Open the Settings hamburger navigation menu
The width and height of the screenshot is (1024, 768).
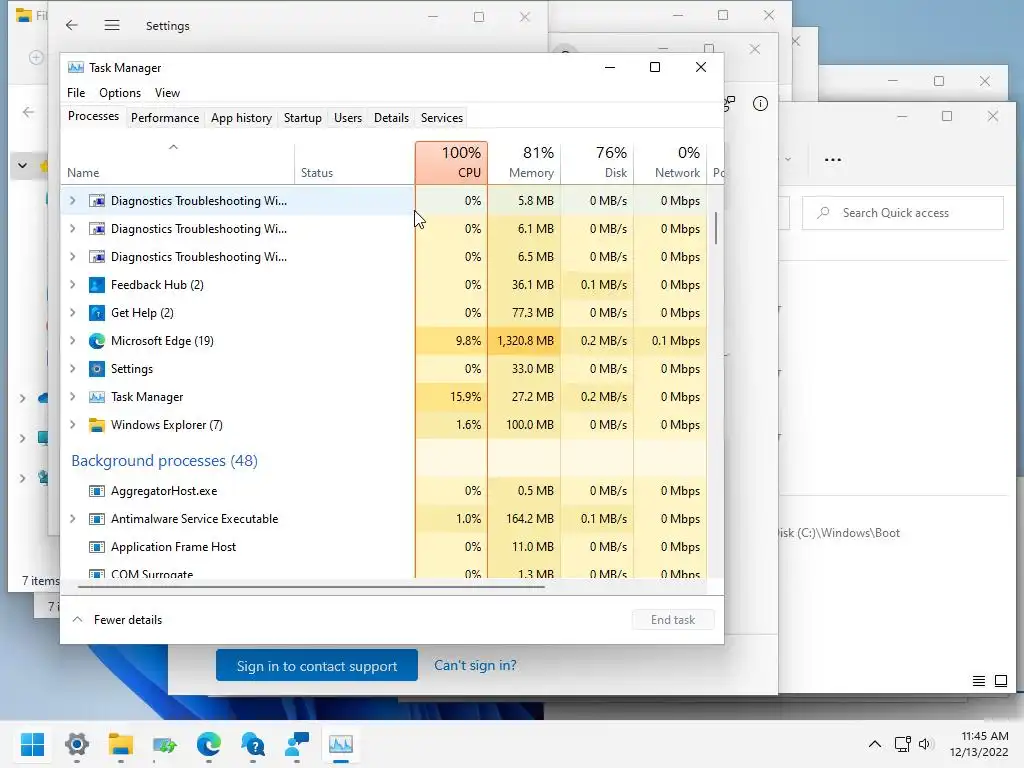coord(112,25)
